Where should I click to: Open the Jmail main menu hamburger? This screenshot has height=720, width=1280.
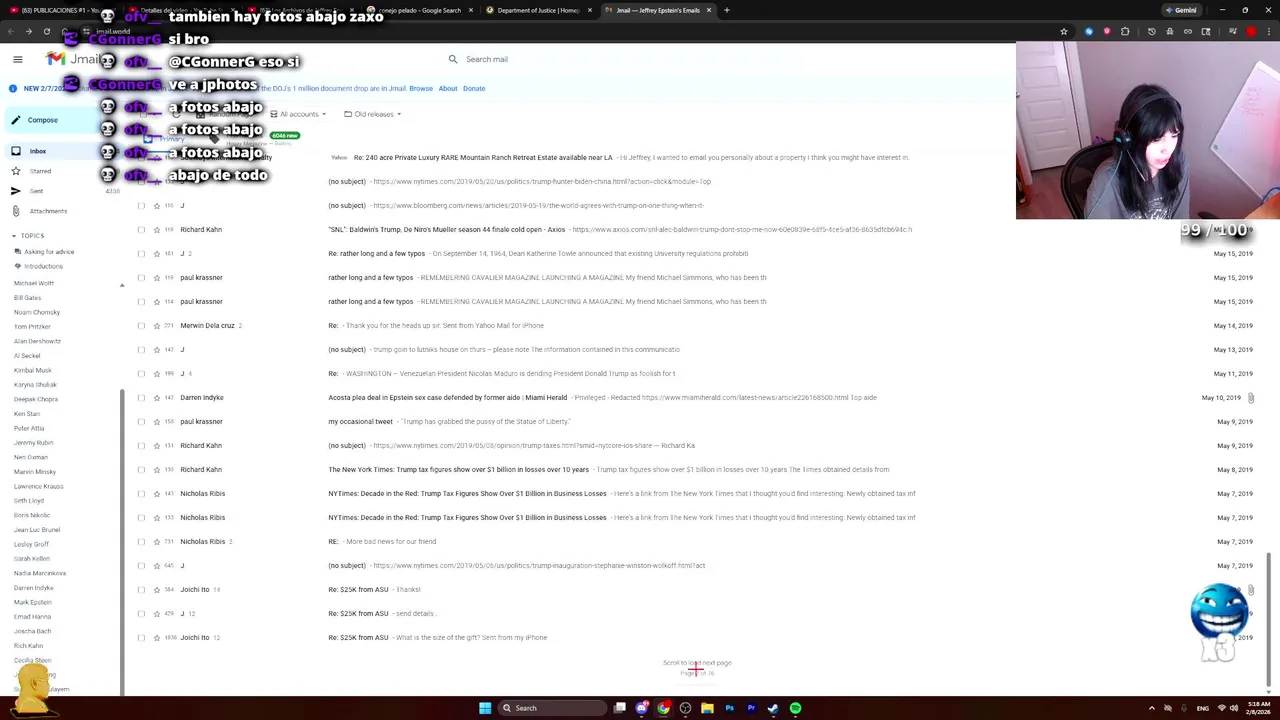[17, 59]
